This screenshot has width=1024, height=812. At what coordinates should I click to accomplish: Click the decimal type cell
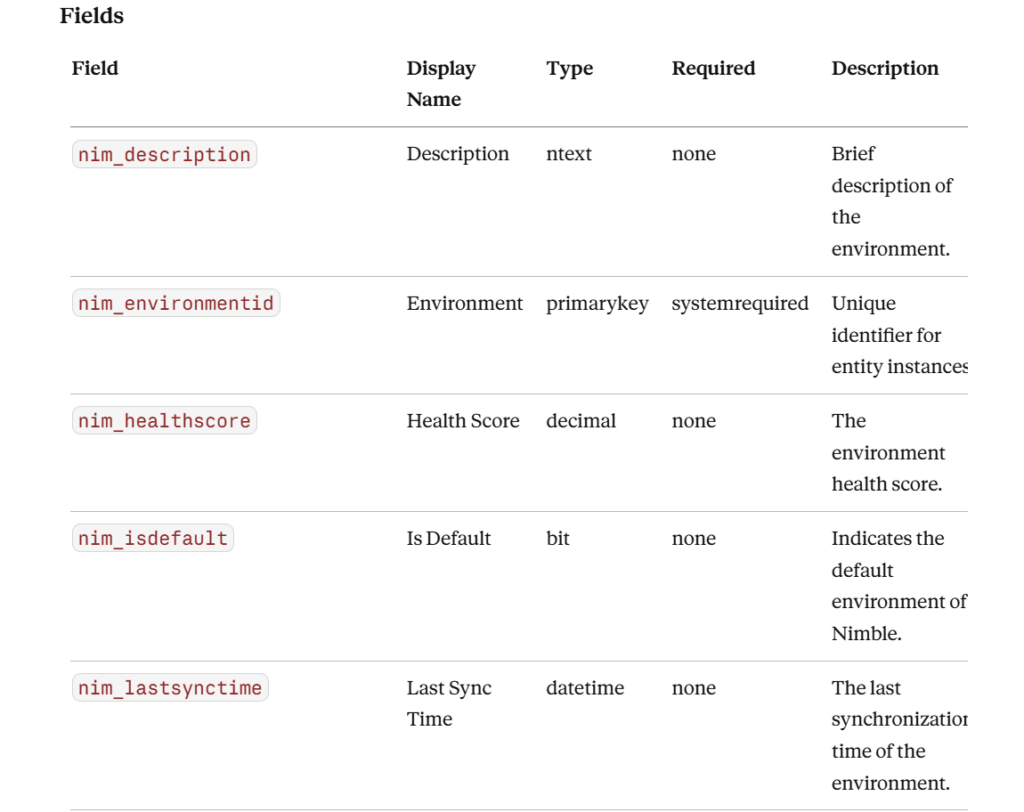(x=581, y=421)
